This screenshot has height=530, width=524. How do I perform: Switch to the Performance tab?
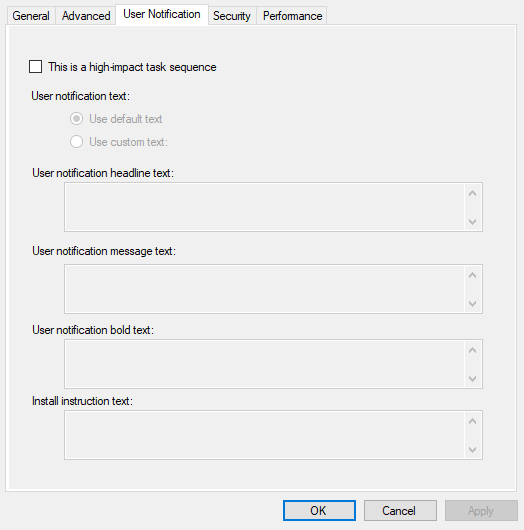292,16
